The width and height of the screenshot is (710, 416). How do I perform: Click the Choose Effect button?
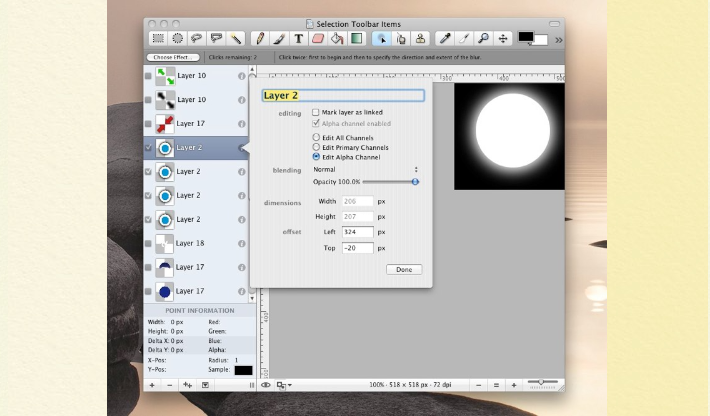(173, 58)
